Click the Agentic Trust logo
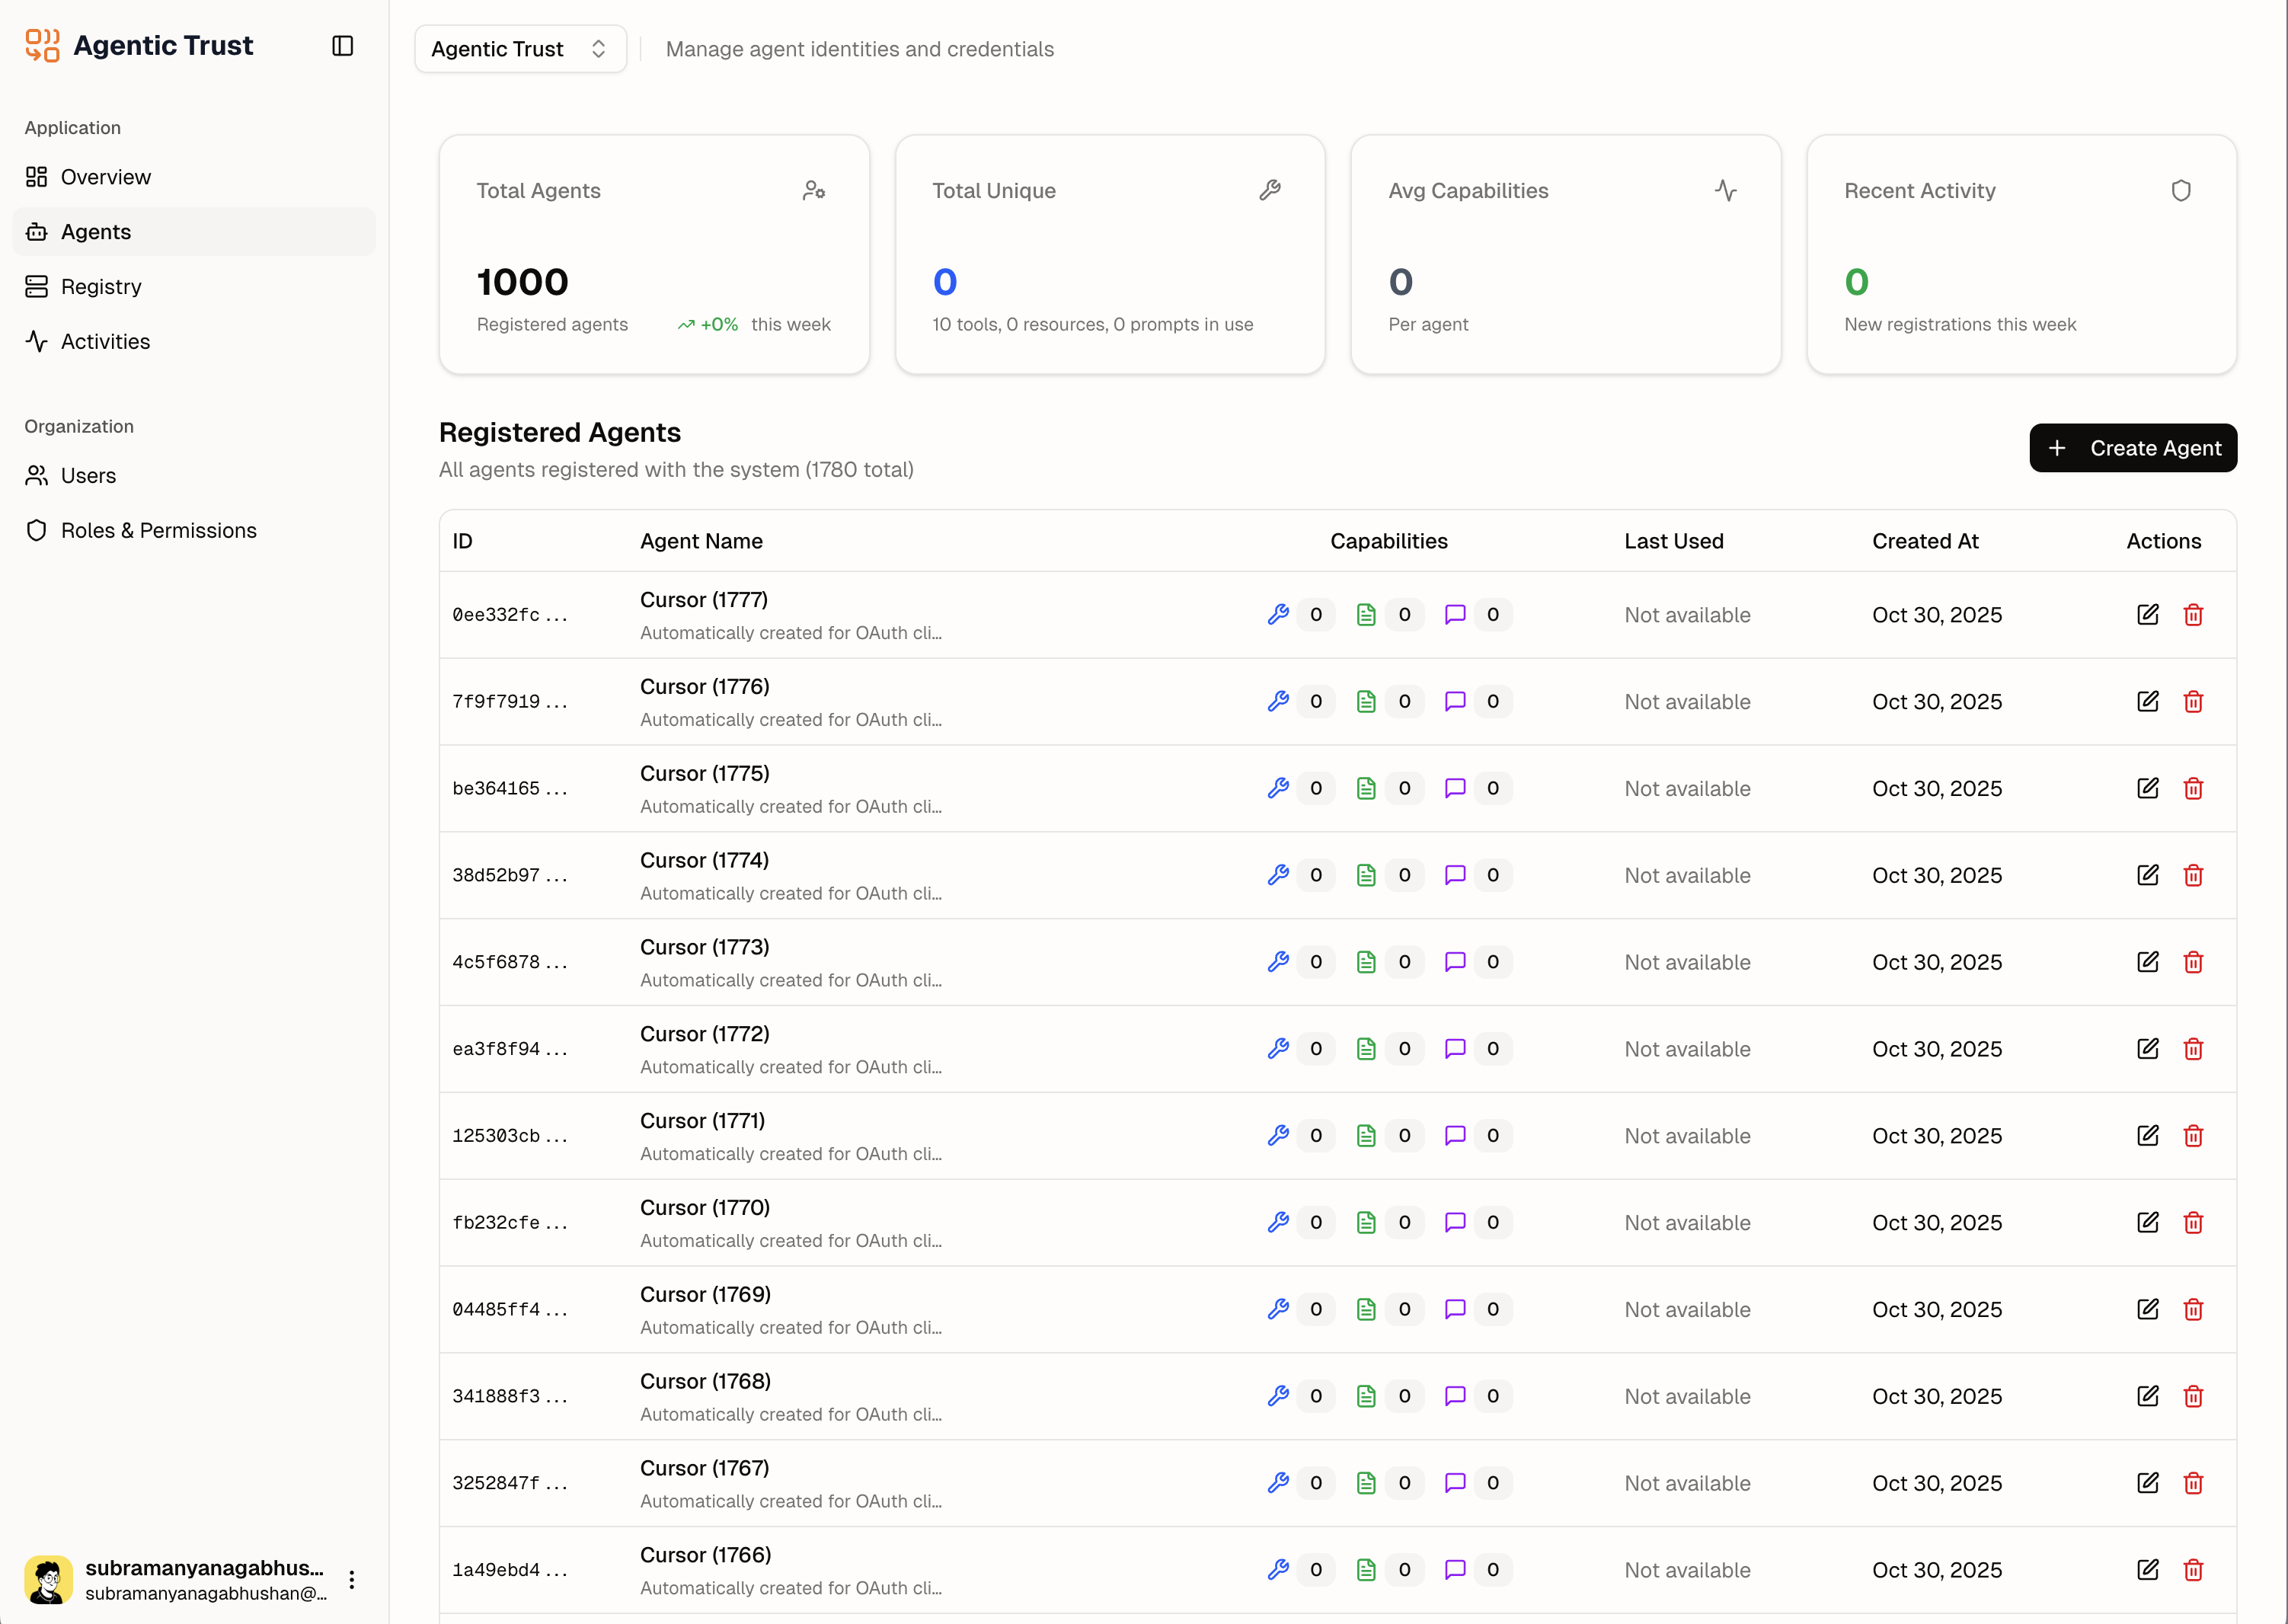The width and height of the screenshot is (2288, 1624). tap(42, 46)
